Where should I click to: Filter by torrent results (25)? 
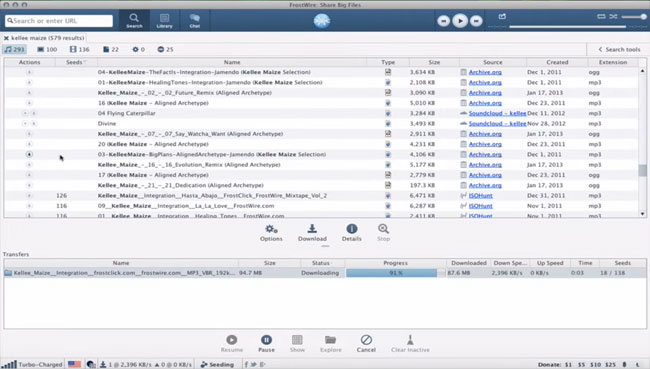pos(165,49)
